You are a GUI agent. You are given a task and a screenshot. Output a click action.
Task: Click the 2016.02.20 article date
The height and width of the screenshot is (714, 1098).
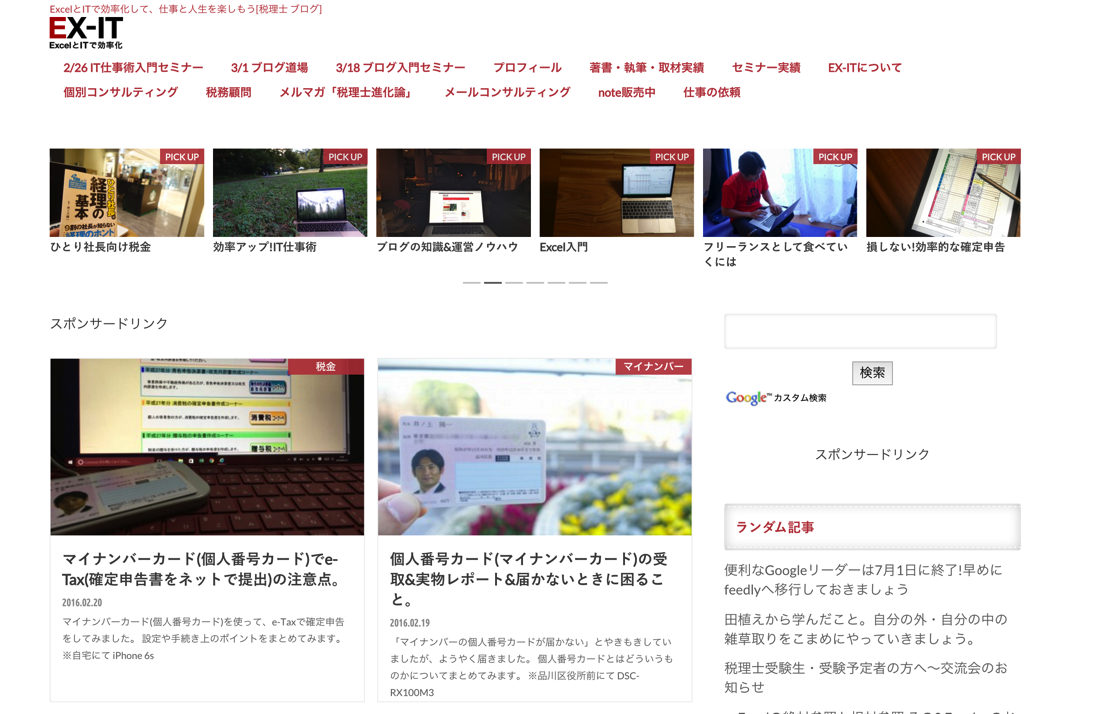[x=82, y=603]
